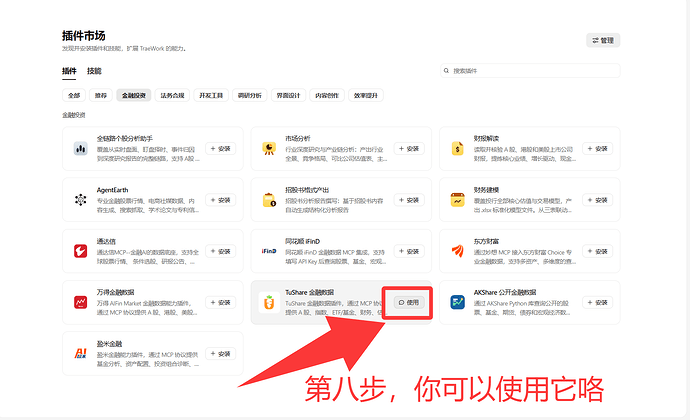This screenshot has height=420, width=690.
Task: Click 使用 button for TuShare 金融数据
Action: [409, 302]
